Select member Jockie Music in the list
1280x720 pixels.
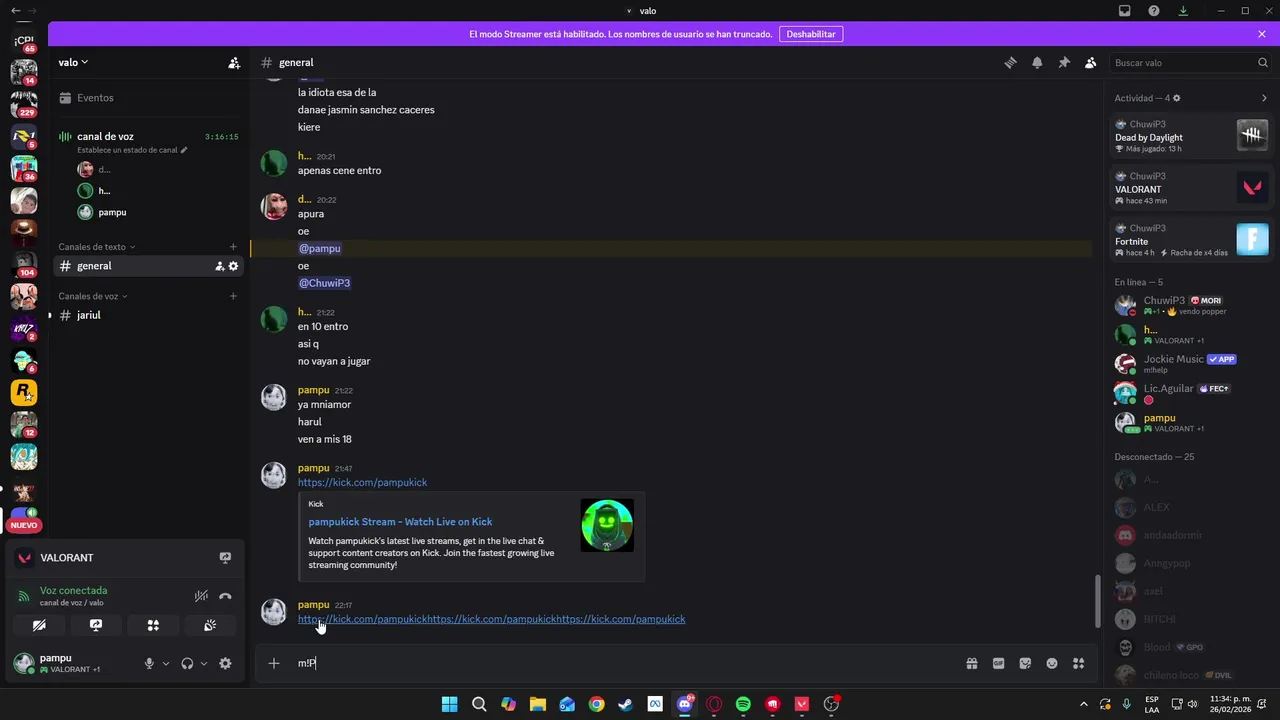[x=1191, y=363]
